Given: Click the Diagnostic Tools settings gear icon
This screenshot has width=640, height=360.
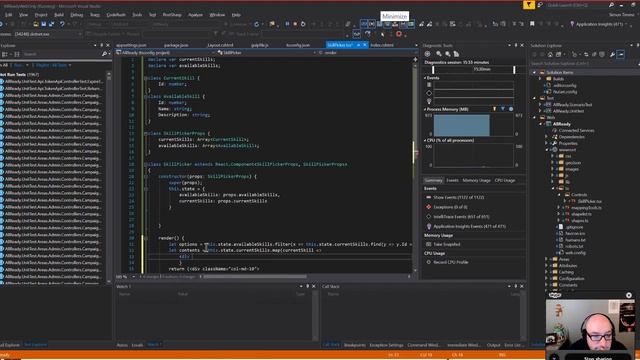Looking at the screenshot, I should [427, 54].
